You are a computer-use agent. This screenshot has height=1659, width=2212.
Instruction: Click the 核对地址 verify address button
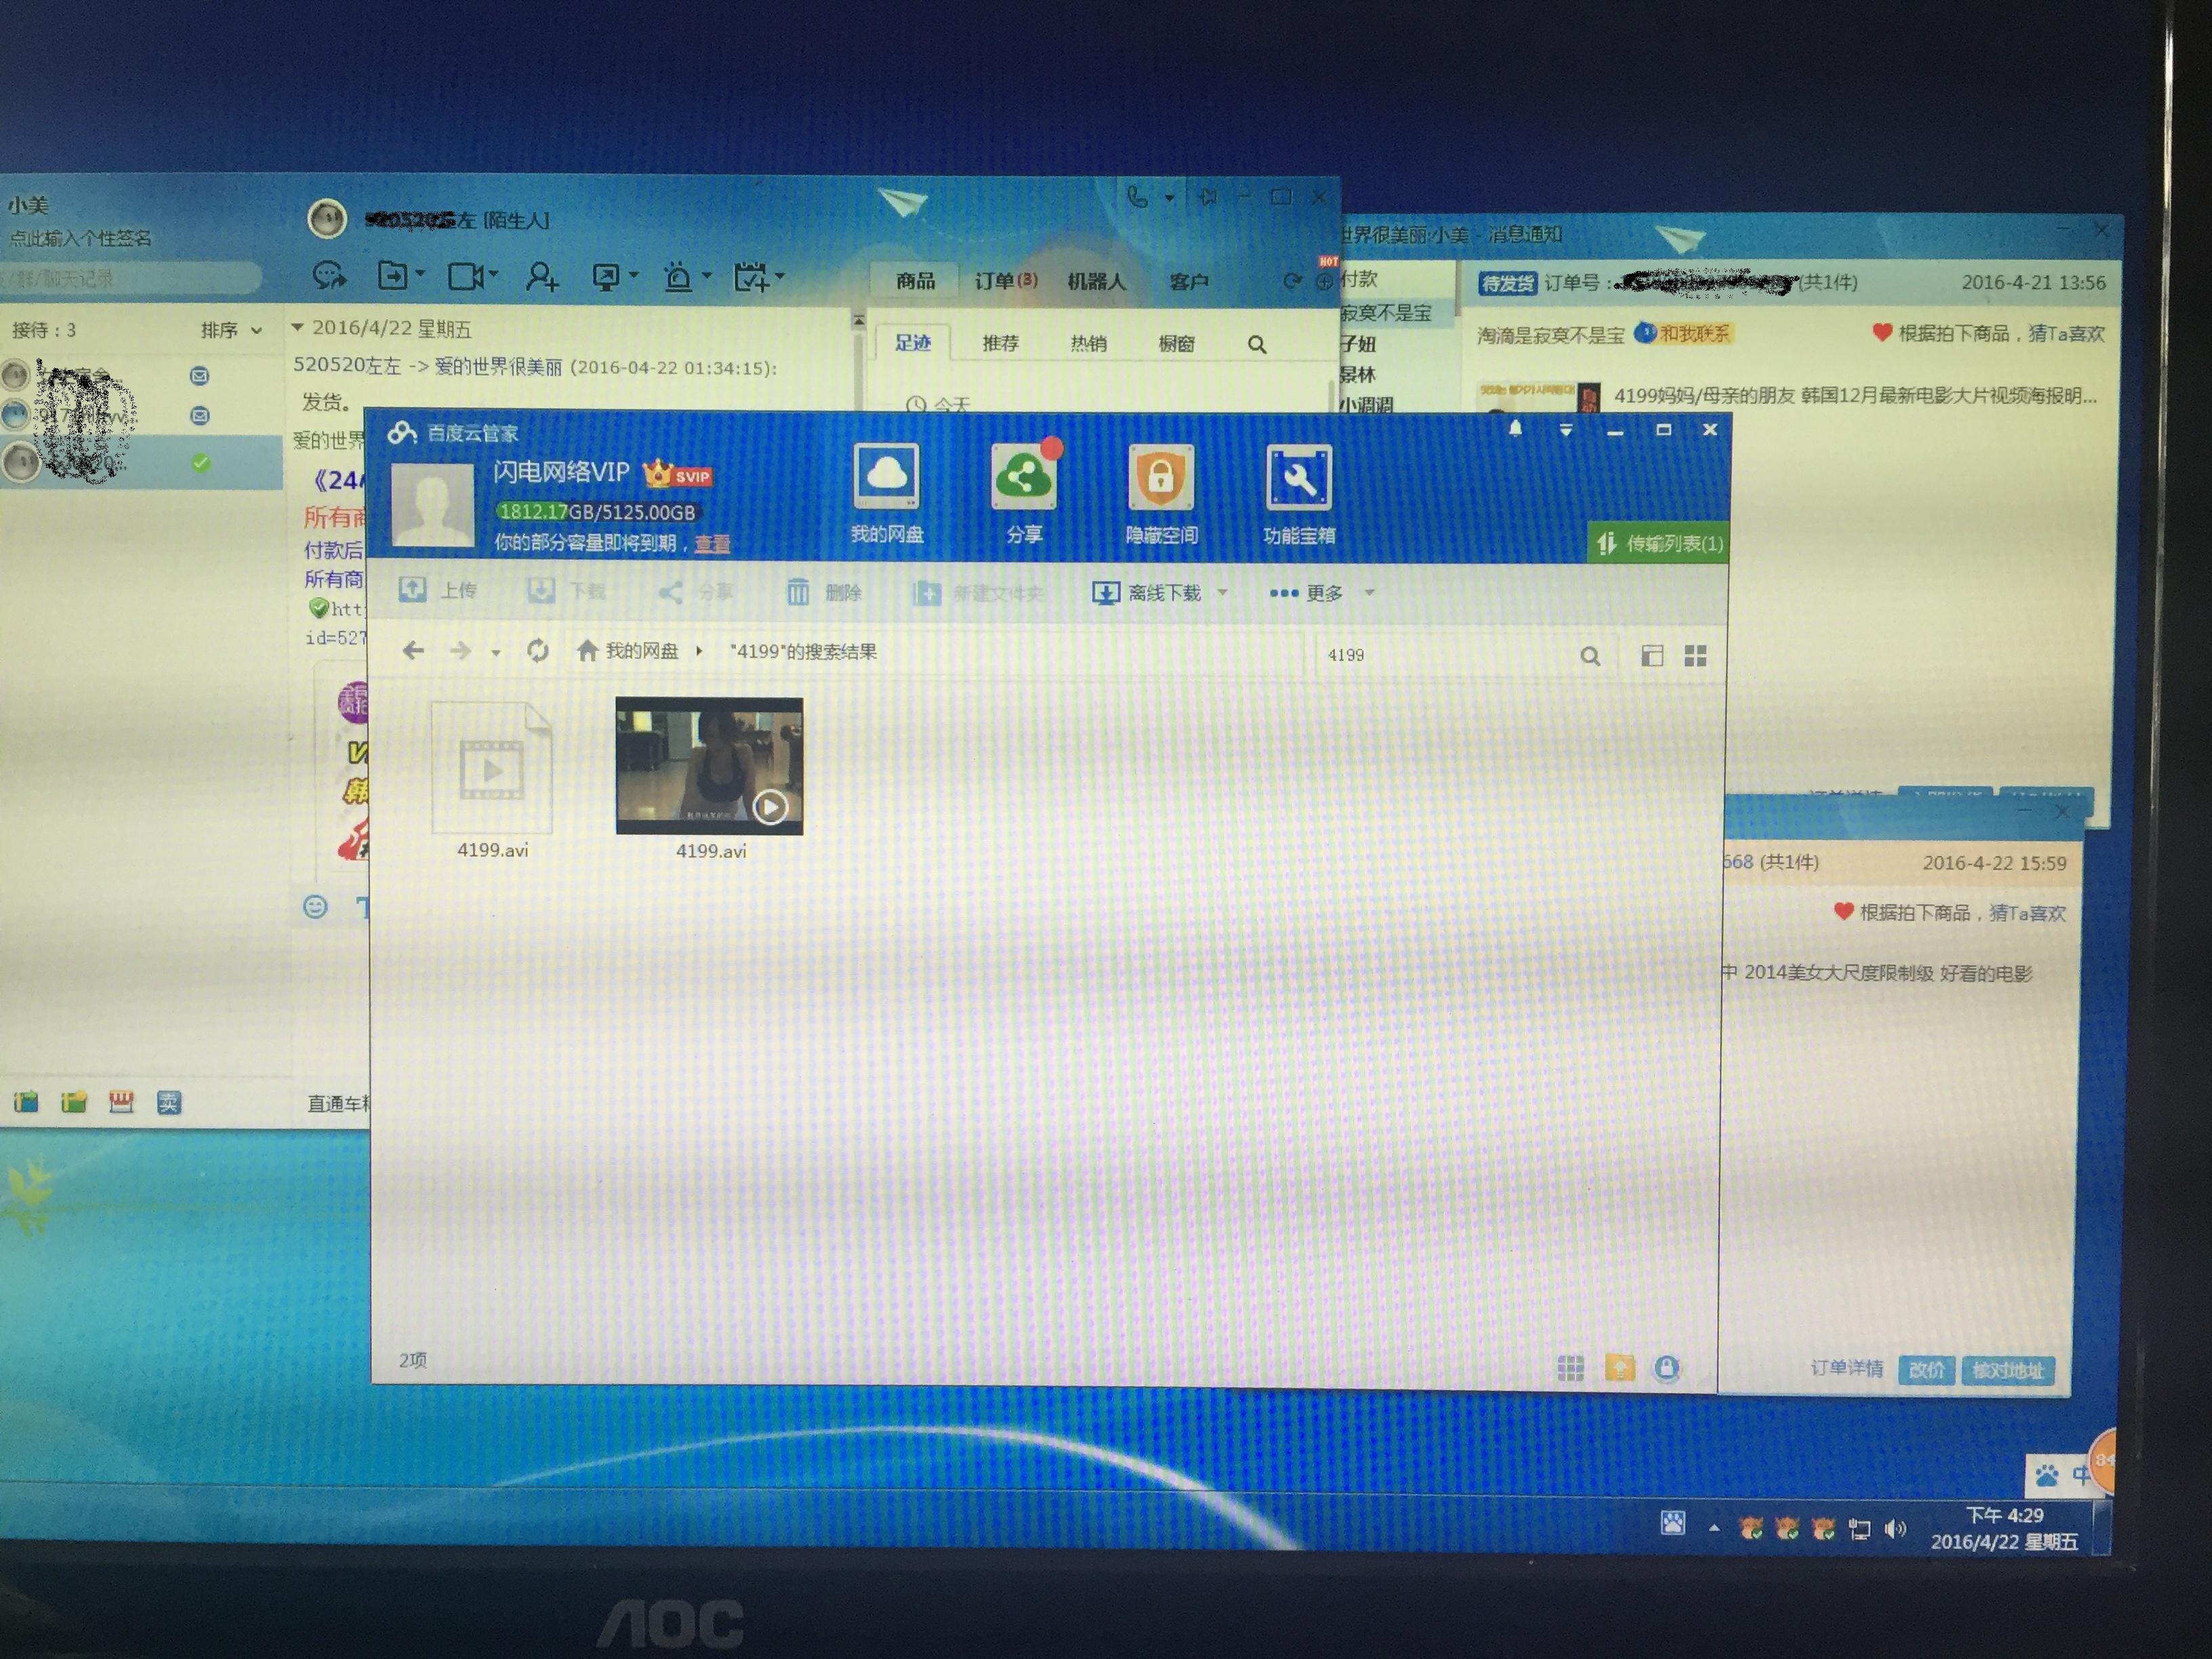pos(2008,1371)
